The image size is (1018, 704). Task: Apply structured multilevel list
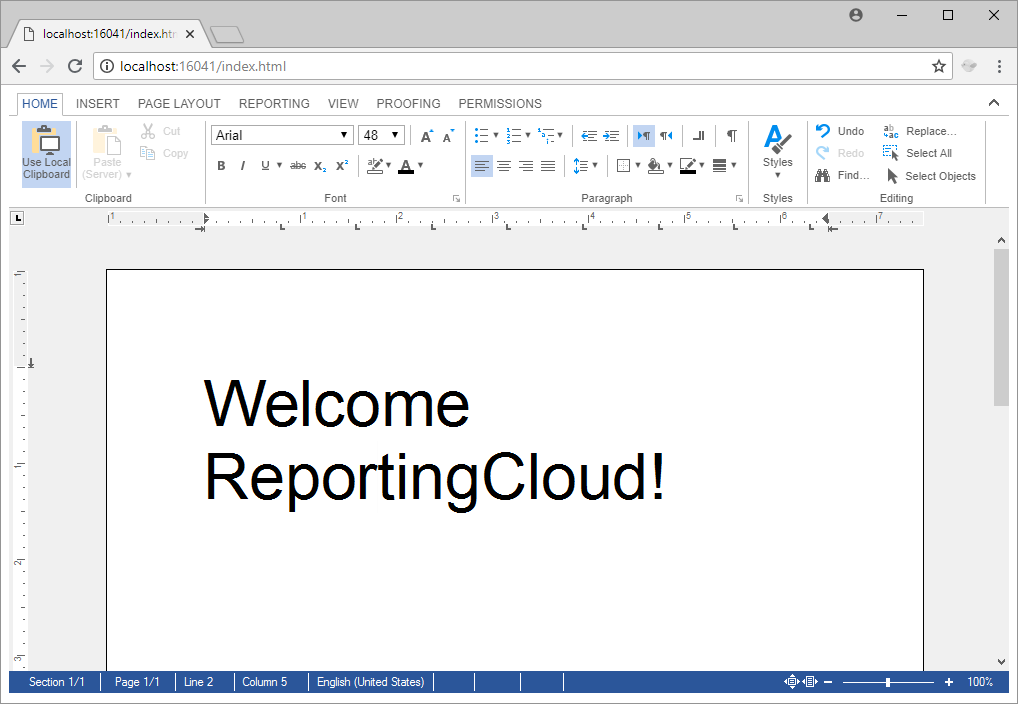[x=546, y=136]
